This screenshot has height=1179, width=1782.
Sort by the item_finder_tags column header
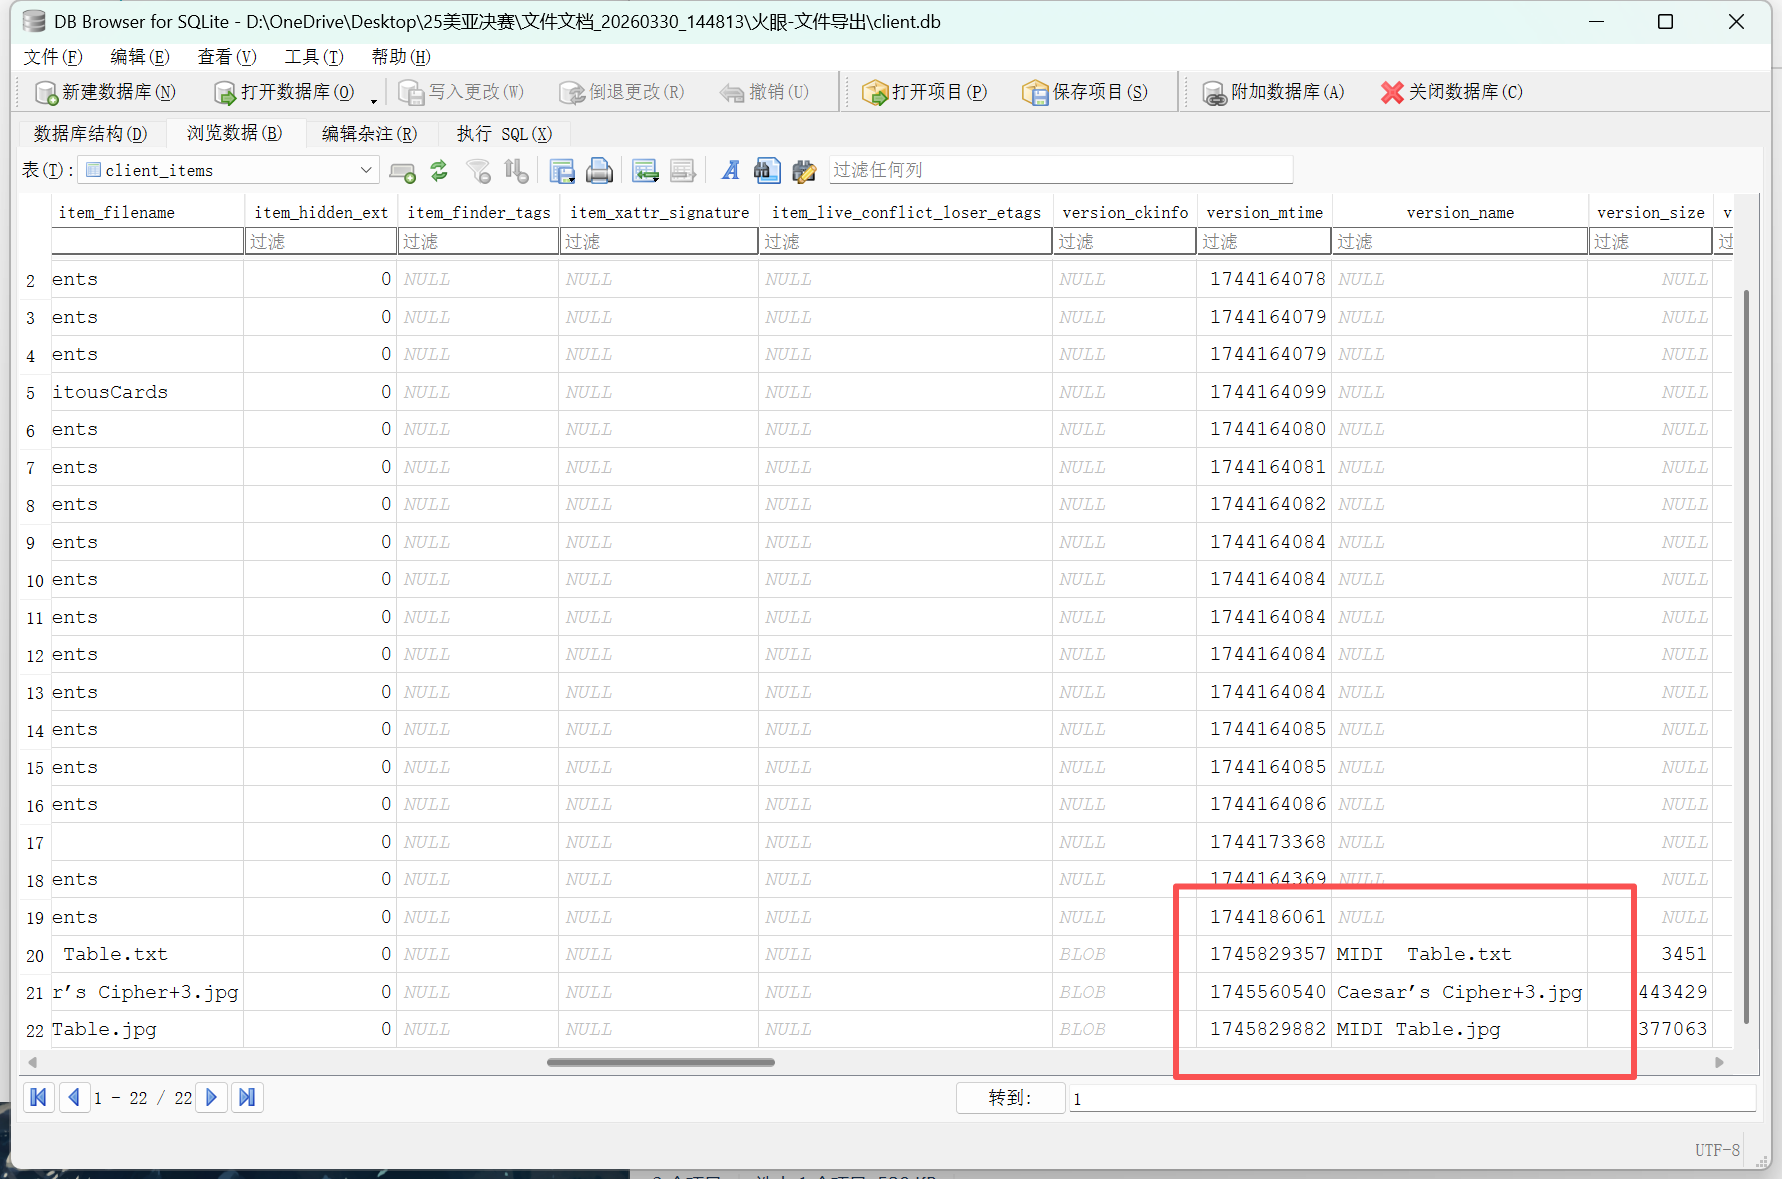point(479,212)
